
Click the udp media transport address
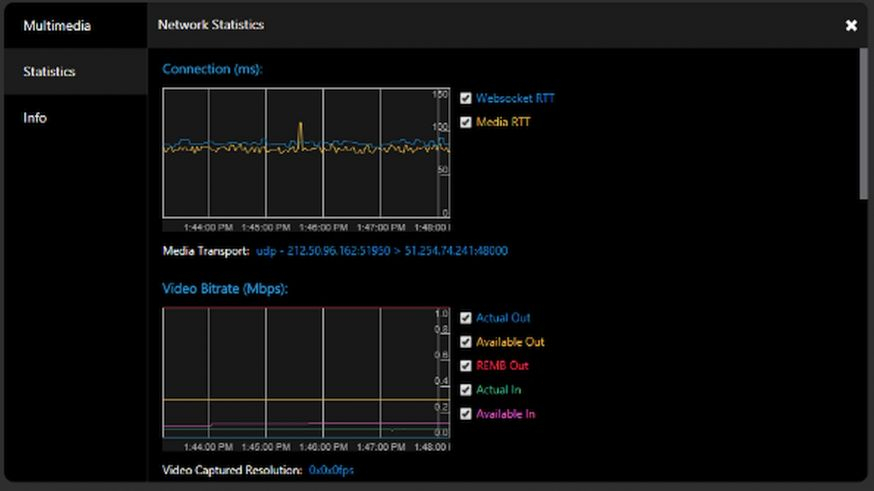click(x=382, y=251)
